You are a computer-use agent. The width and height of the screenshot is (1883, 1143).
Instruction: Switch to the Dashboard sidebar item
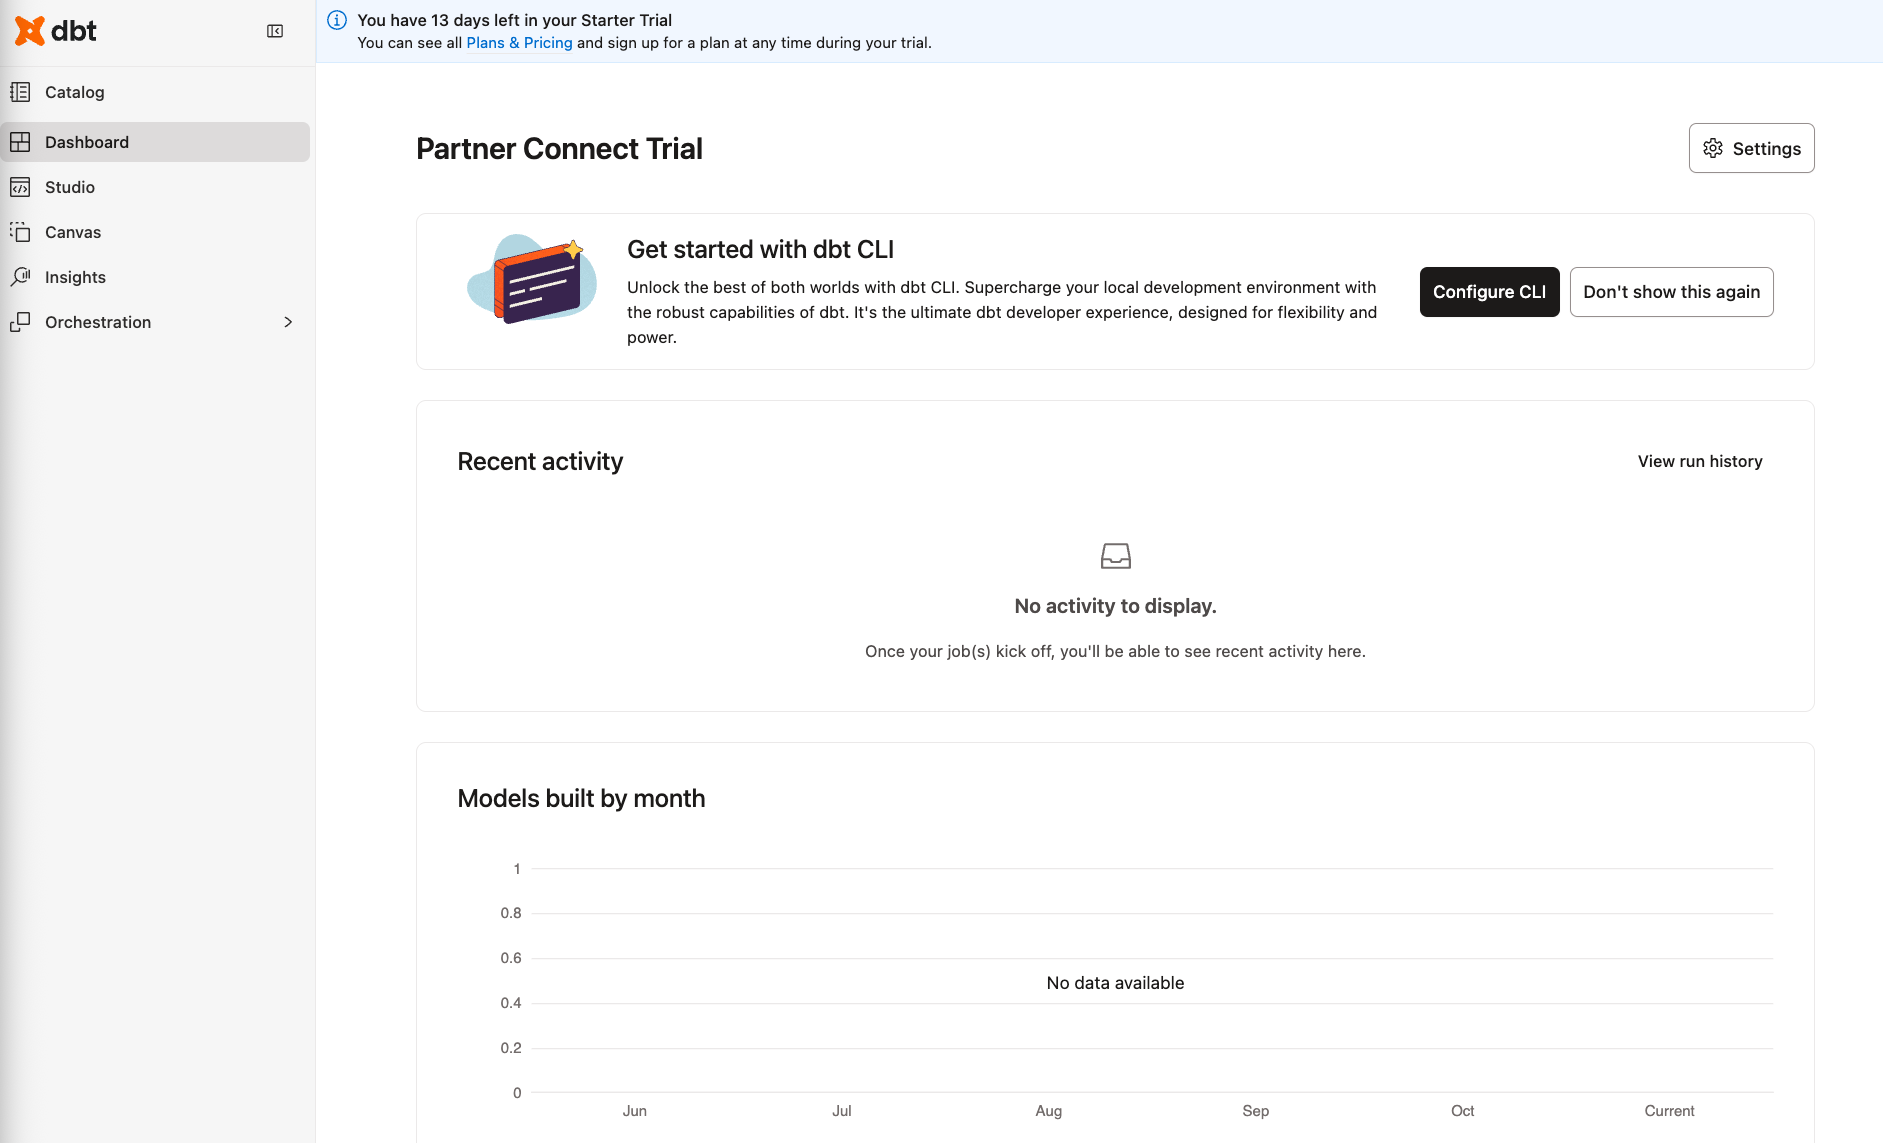point(87,142)
